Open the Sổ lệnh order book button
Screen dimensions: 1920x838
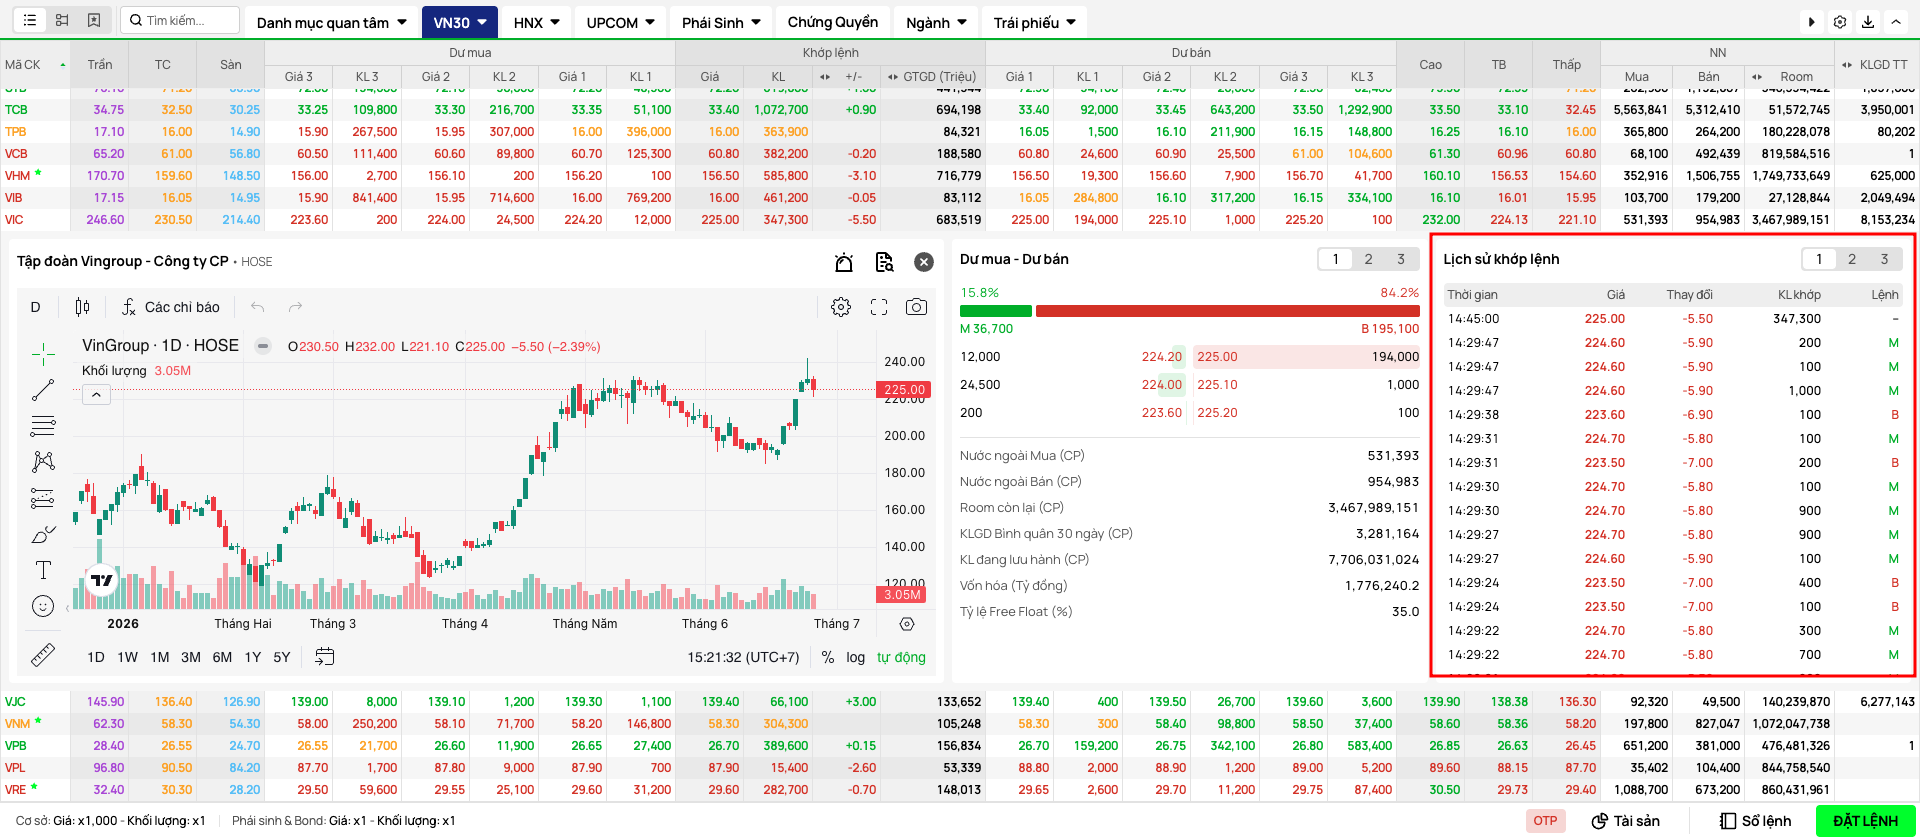pos(1756,821)
